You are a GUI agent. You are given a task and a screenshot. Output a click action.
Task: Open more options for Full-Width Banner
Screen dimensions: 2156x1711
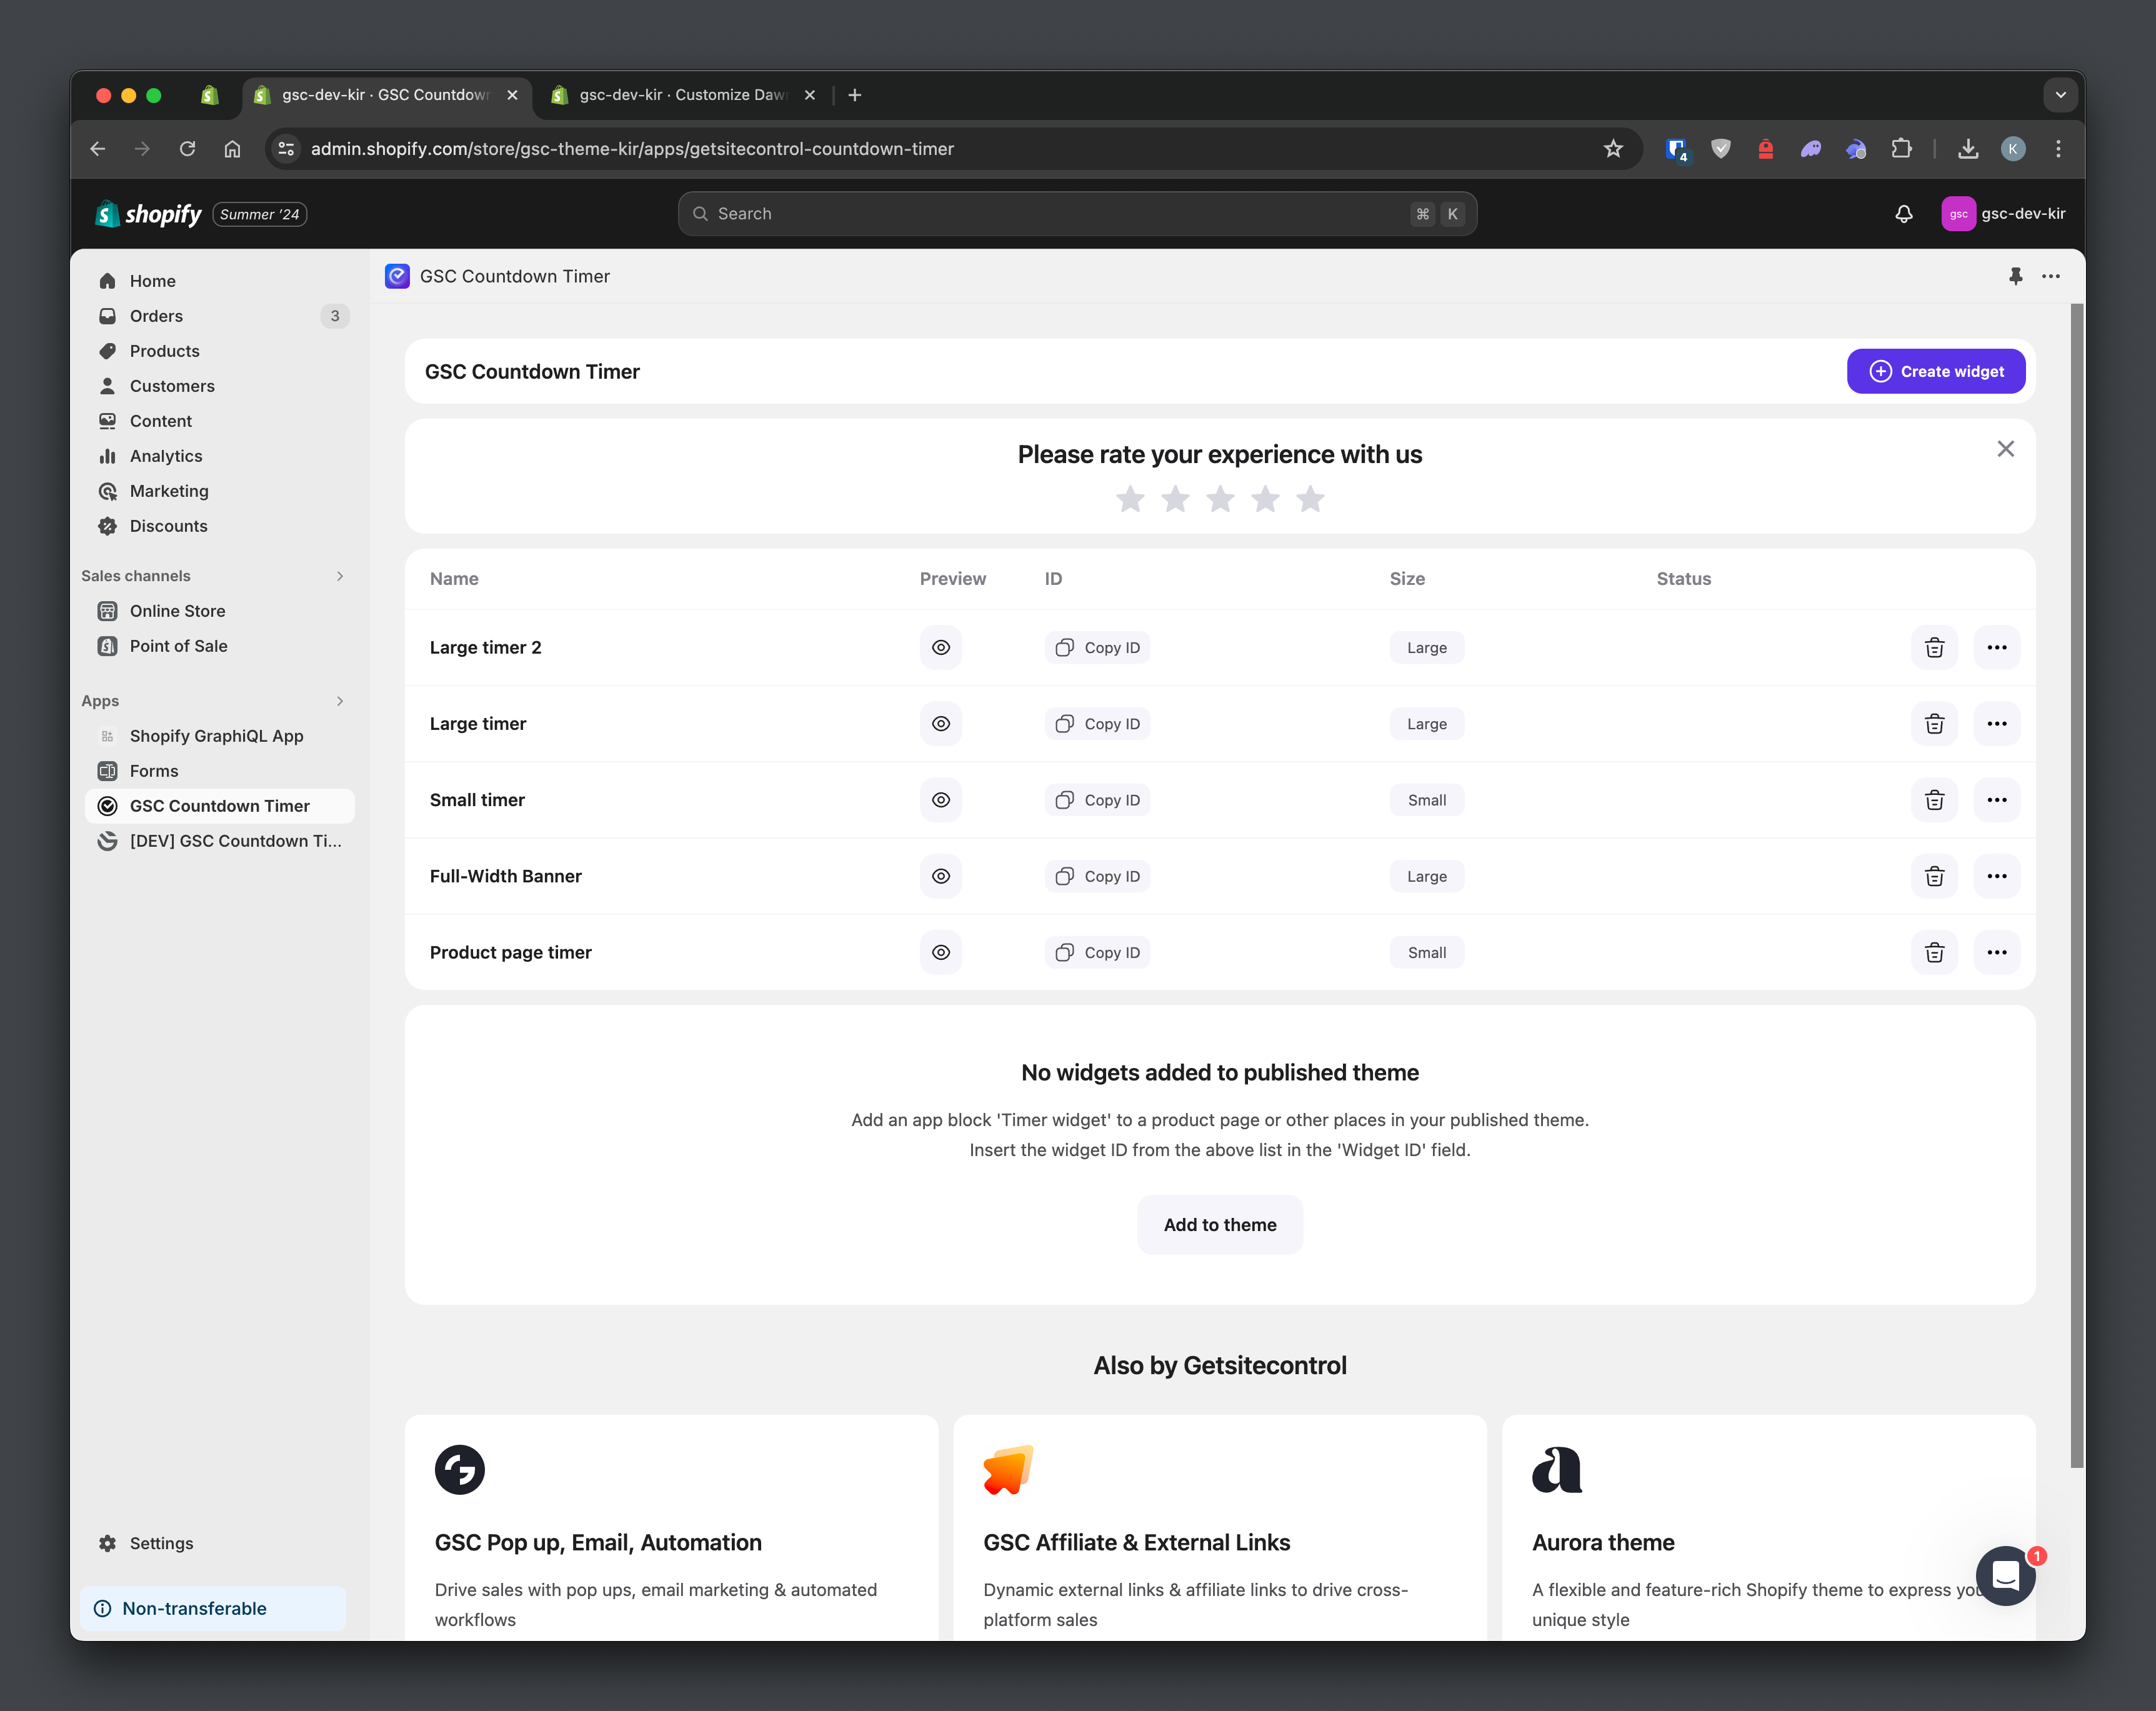click(x=1996, y=876)
